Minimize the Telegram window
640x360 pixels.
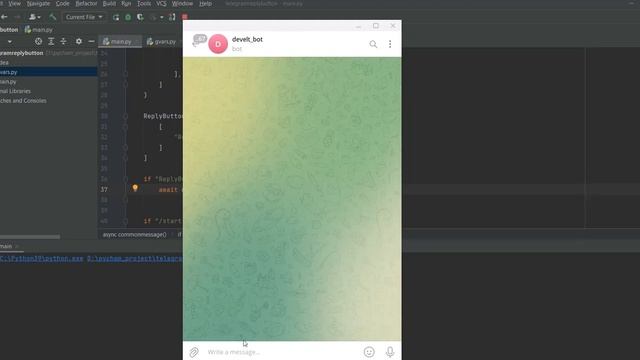358,26
